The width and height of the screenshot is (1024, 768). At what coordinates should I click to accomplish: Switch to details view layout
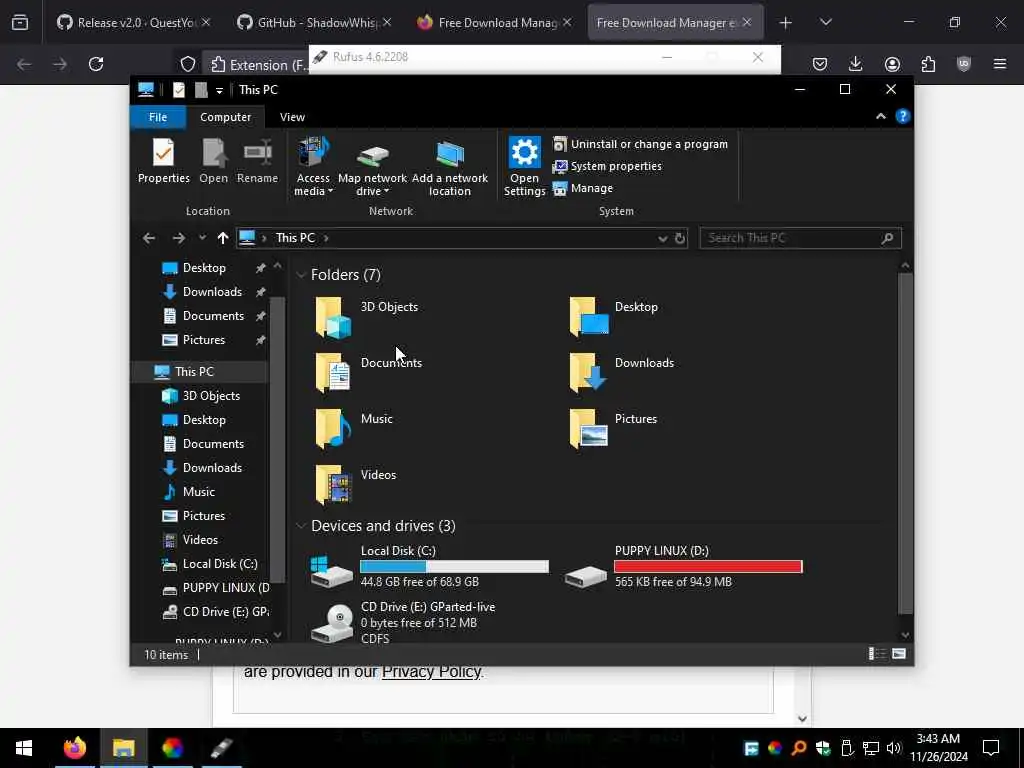pyautogui.click(x=877, y=654)
